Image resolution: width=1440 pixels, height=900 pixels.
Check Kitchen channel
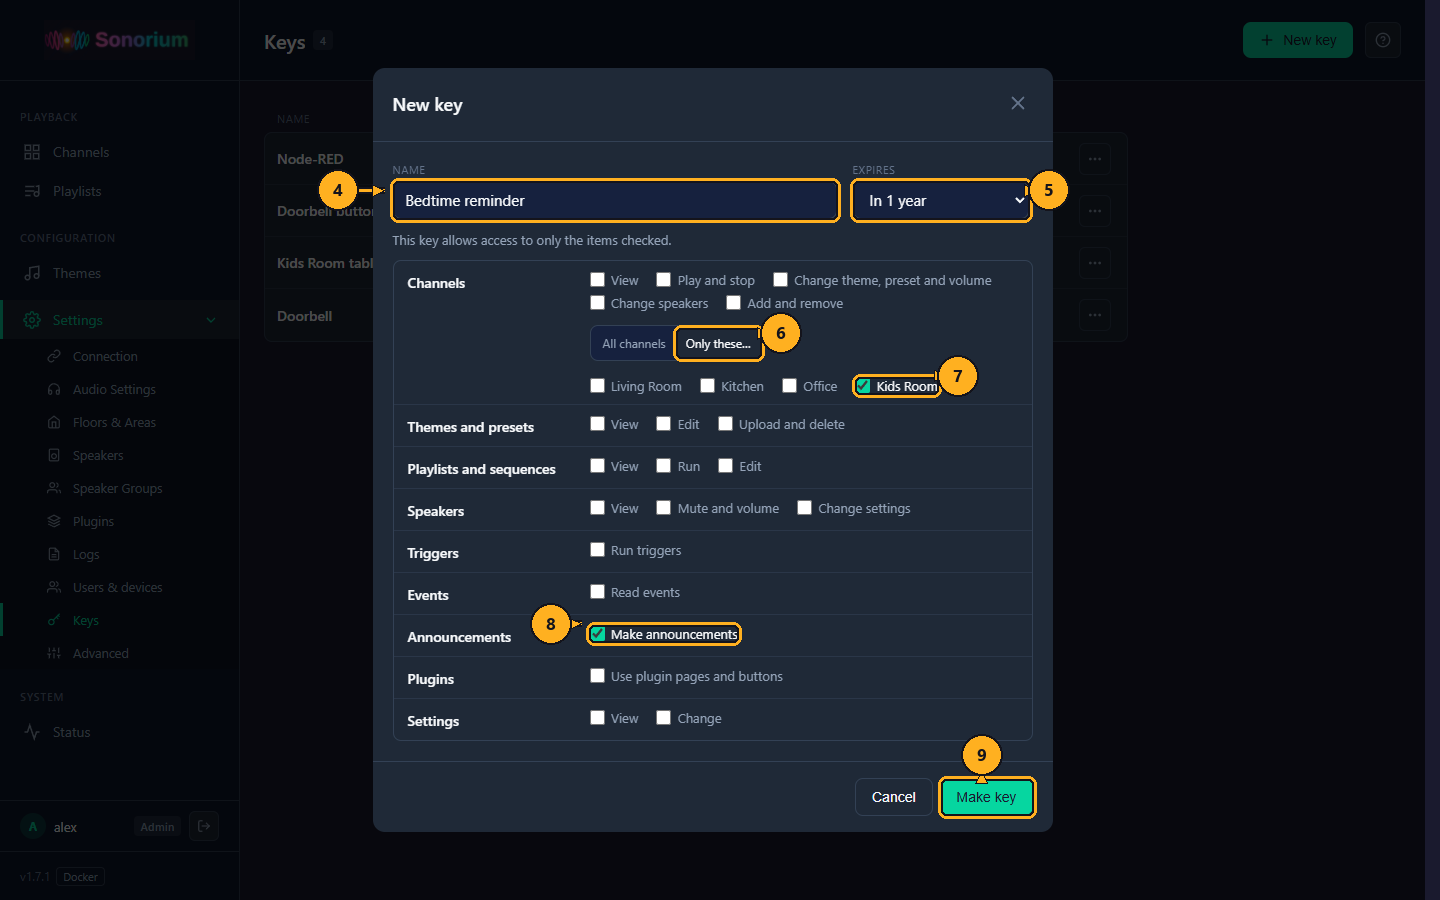pos(707,386)
